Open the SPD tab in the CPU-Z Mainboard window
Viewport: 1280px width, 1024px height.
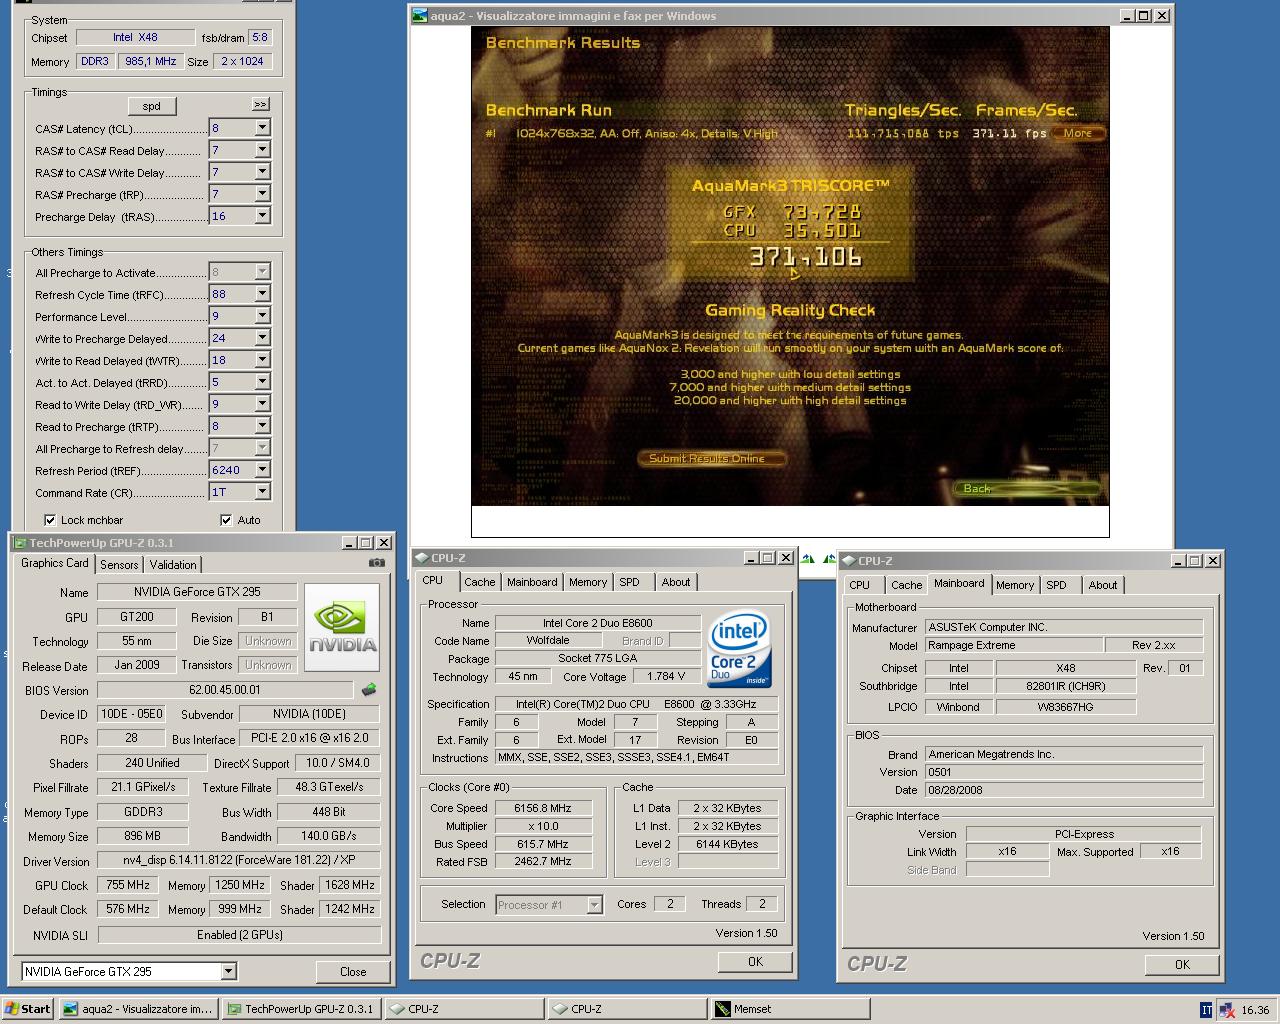(x=1056, y=585)
